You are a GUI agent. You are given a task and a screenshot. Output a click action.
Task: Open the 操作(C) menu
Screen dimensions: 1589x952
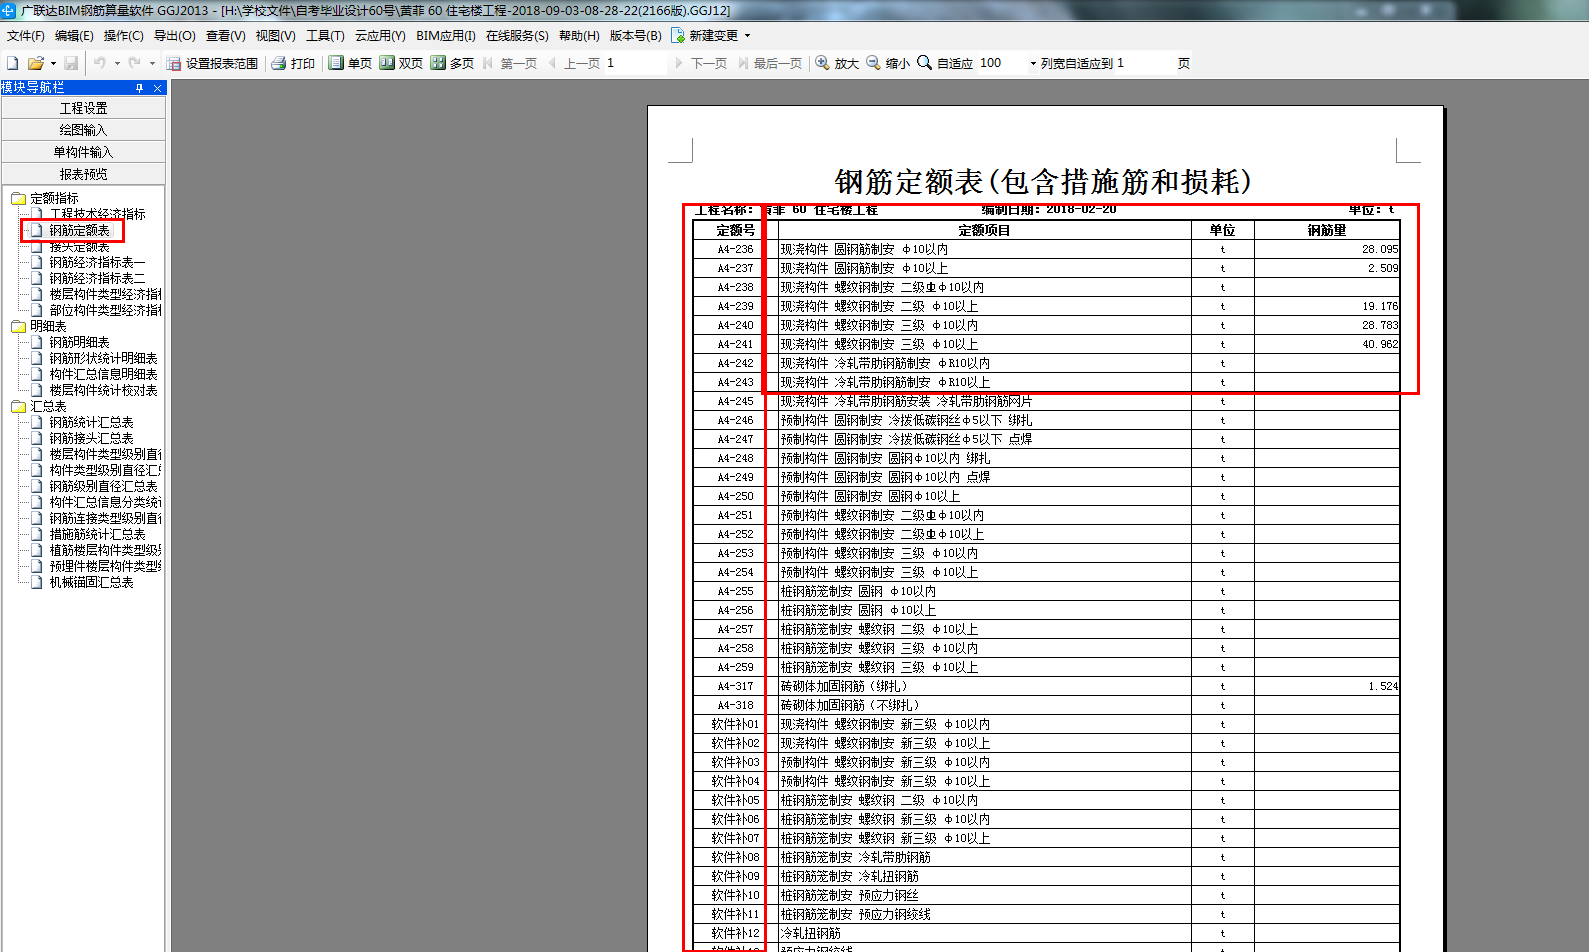click(x=123, y=35)
